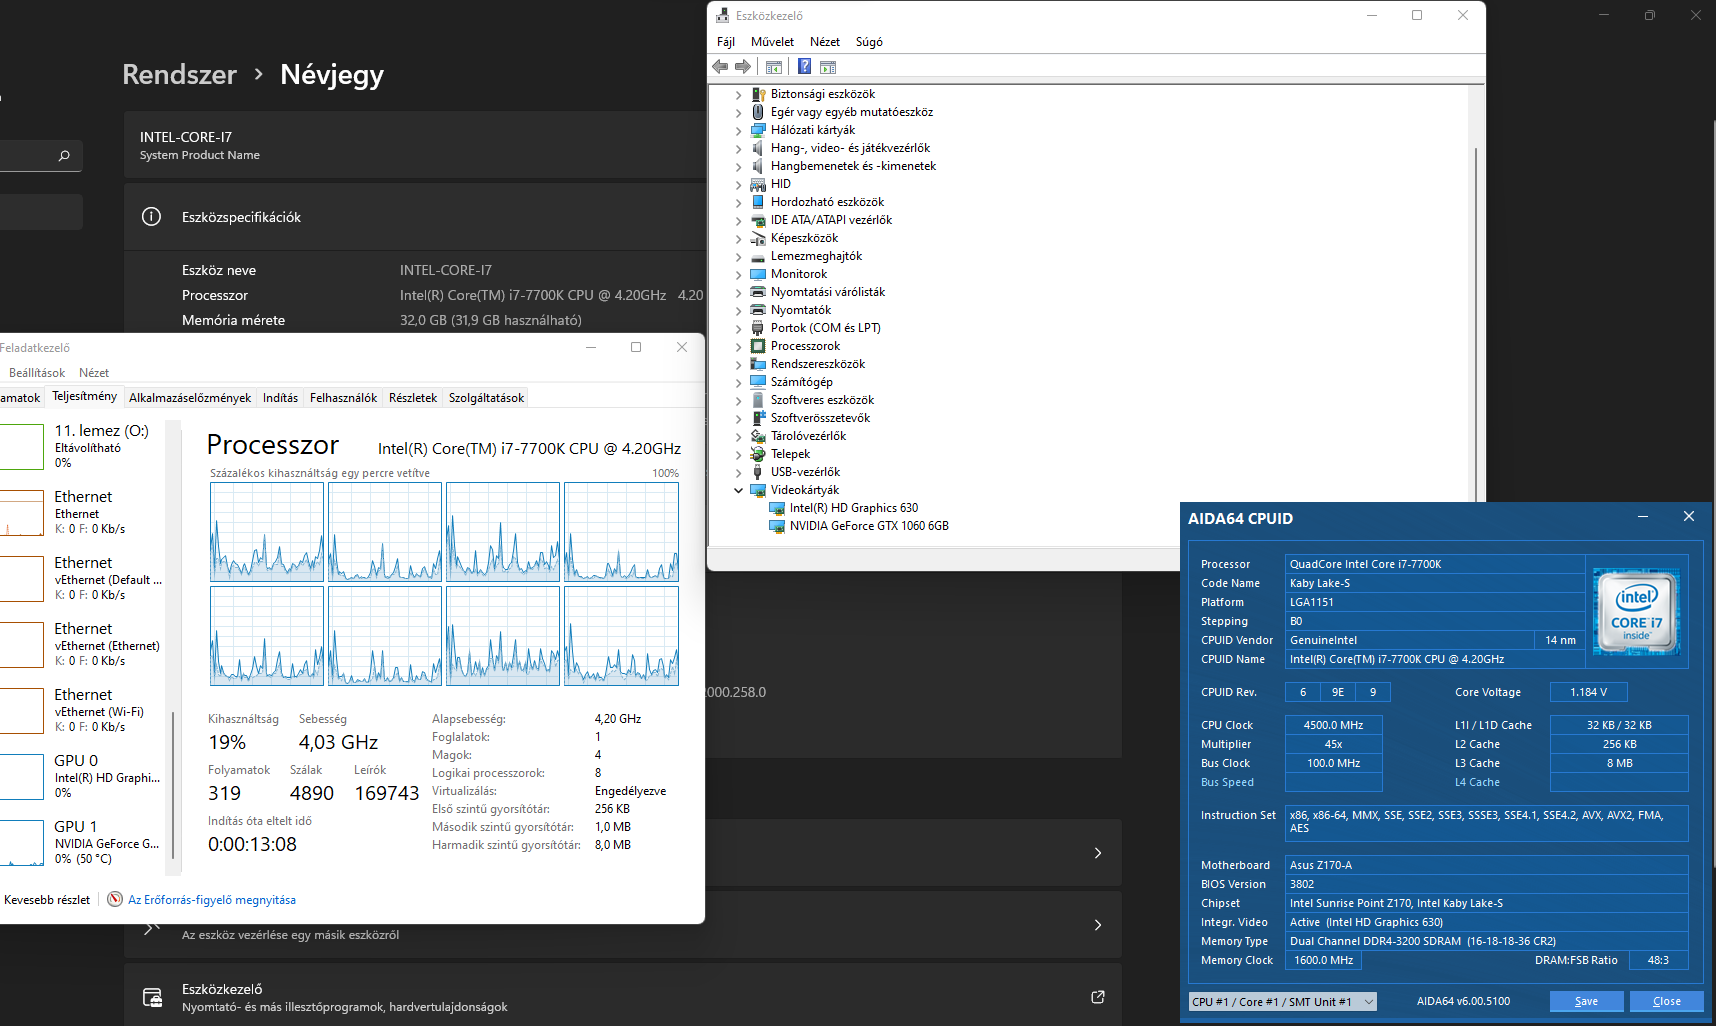
Task: Click the Device Manager title bar app icon
Action: [722, 16]
